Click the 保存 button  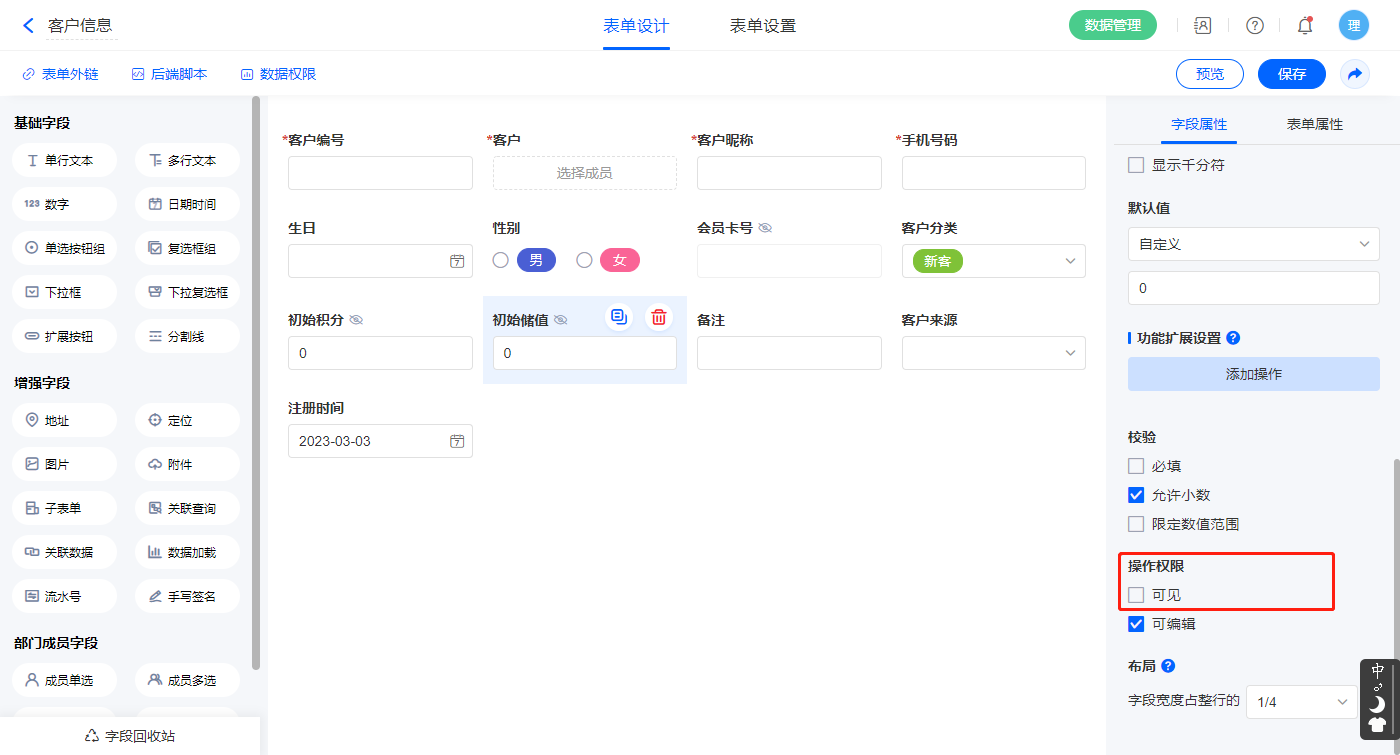click(1291, 74)
